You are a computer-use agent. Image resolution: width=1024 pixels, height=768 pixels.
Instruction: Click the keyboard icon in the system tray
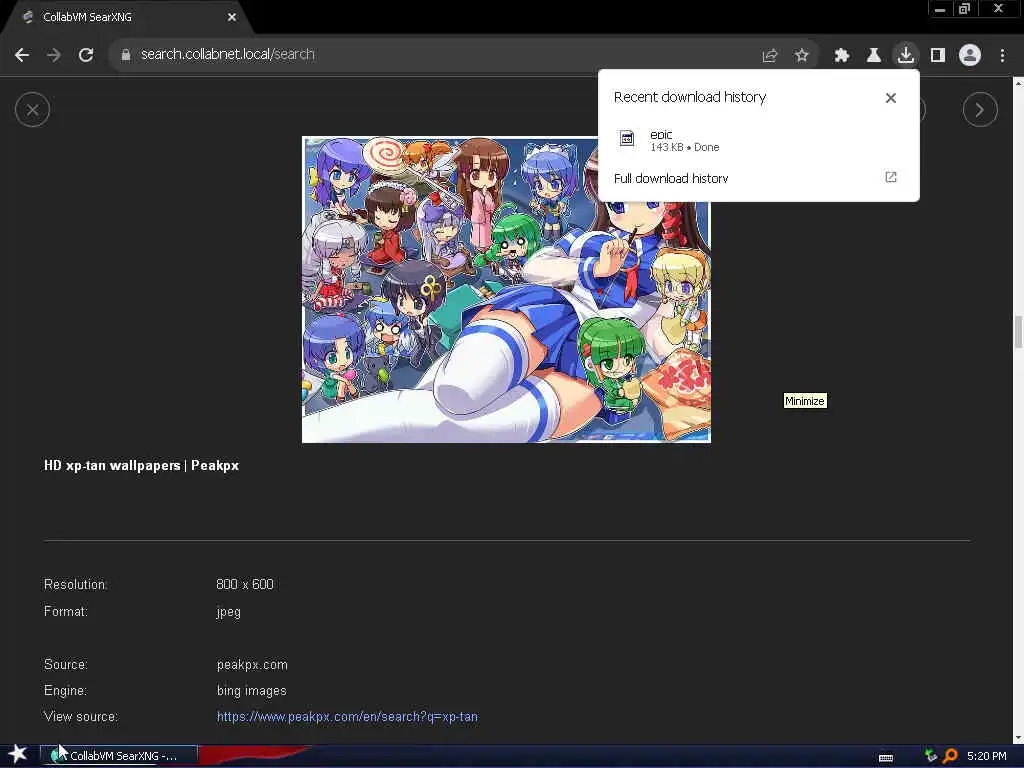pyautogui.click(x=886, y=758)
